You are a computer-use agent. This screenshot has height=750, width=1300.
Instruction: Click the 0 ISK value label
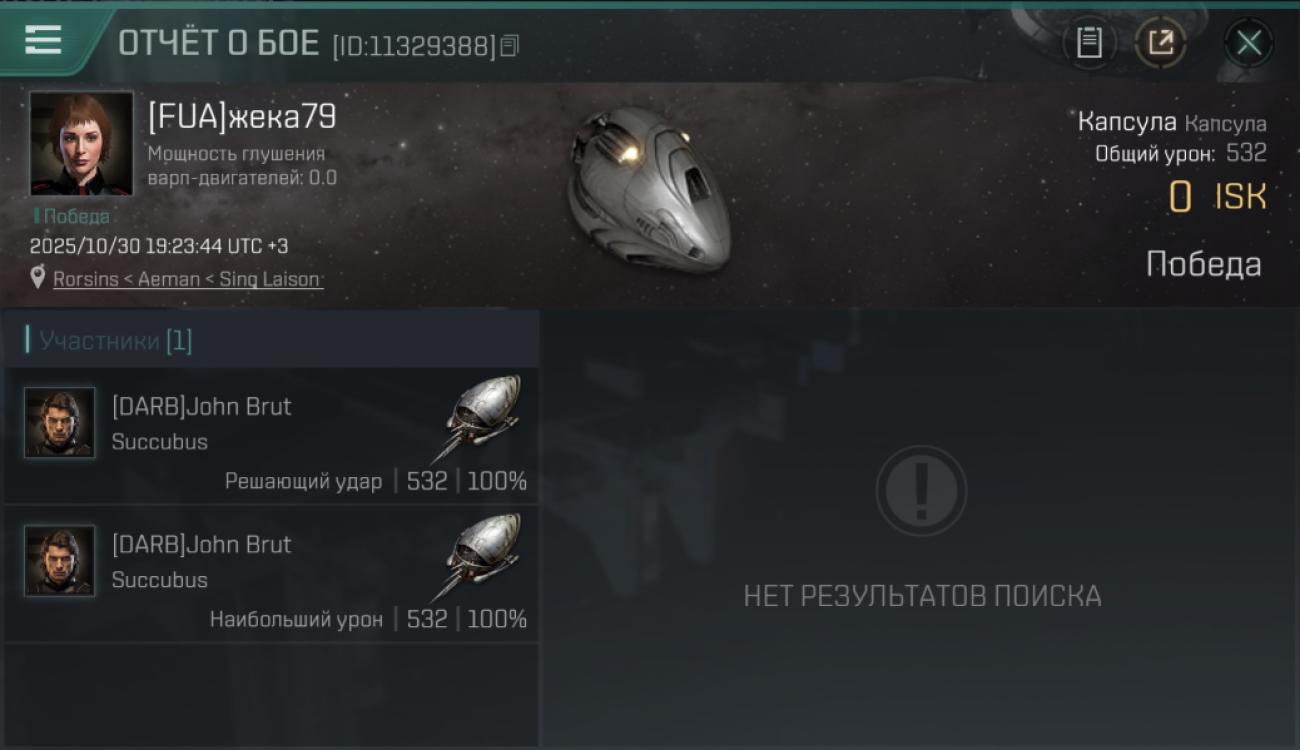(x=1217, y=197)
